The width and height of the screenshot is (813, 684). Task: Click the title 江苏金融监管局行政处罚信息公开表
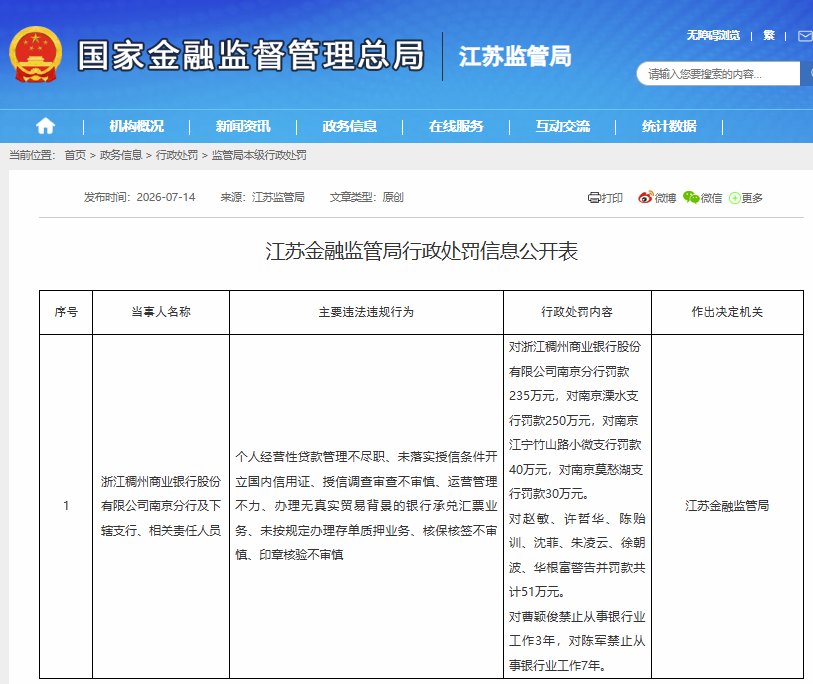[422, 251]
